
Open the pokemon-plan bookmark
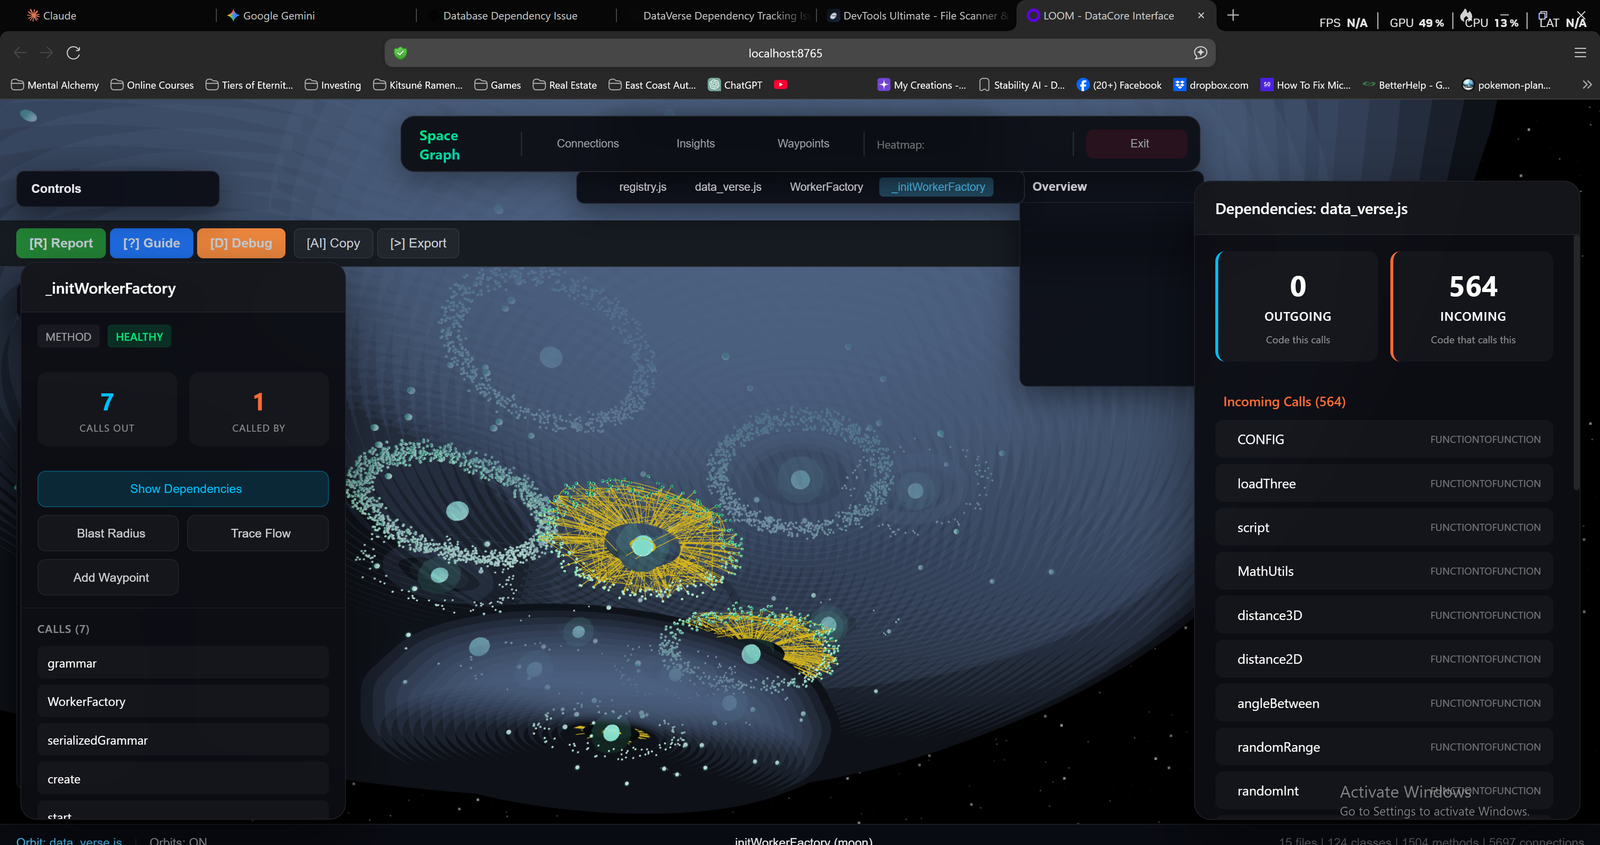1506,85
